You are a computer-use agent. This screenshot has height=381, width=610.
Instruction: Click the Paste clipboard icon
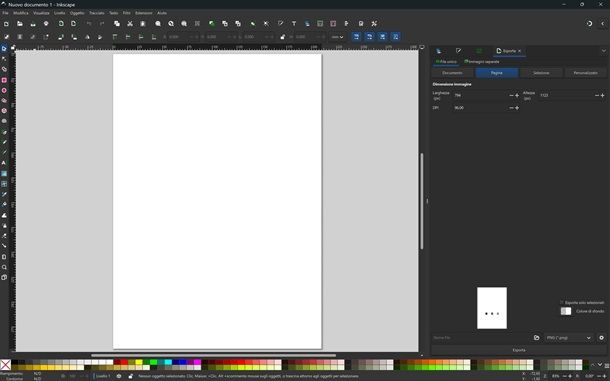pos(143,24)
